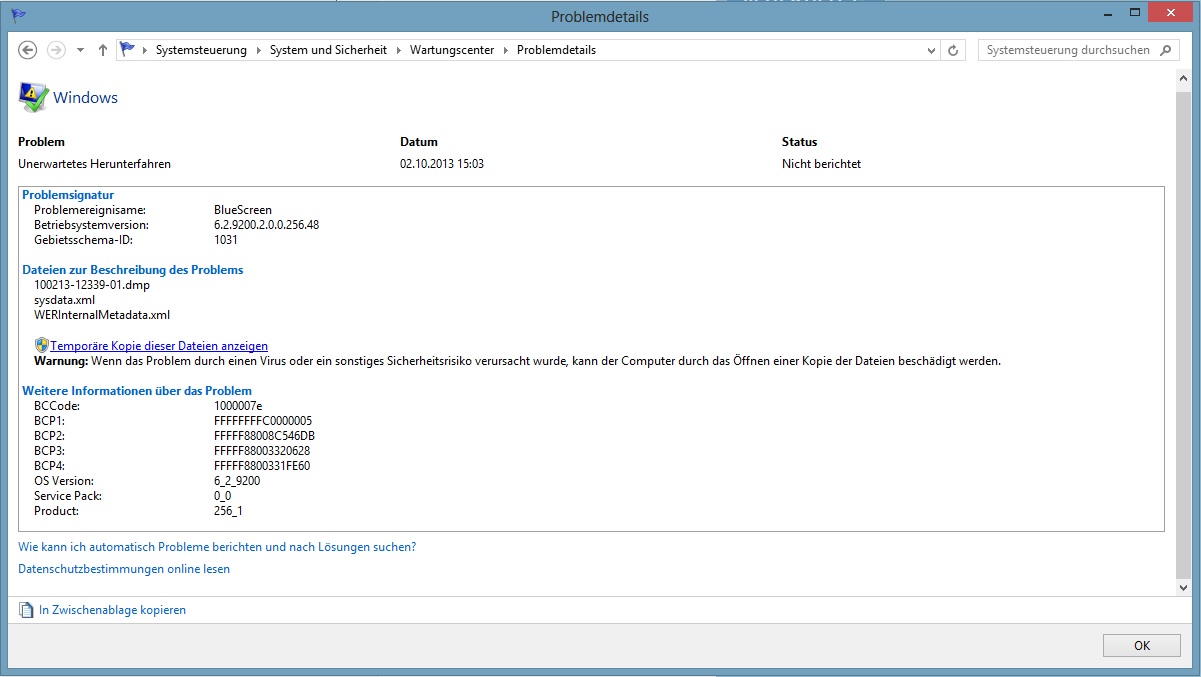This screenshot has width=1201, height=677.
Task: Click the title bar flag icon
Action: click(18, 14)
